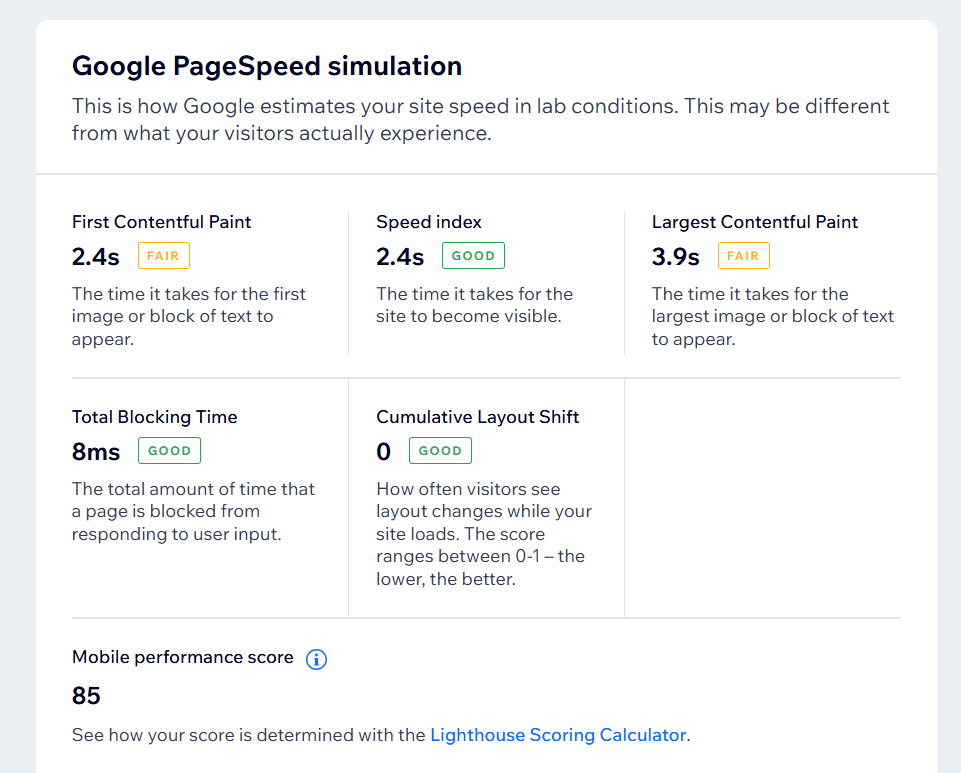This screenshot has height=773, width=961.
Task: Click the 2.4s First Contentful Paint value
Action: point(96,257)
